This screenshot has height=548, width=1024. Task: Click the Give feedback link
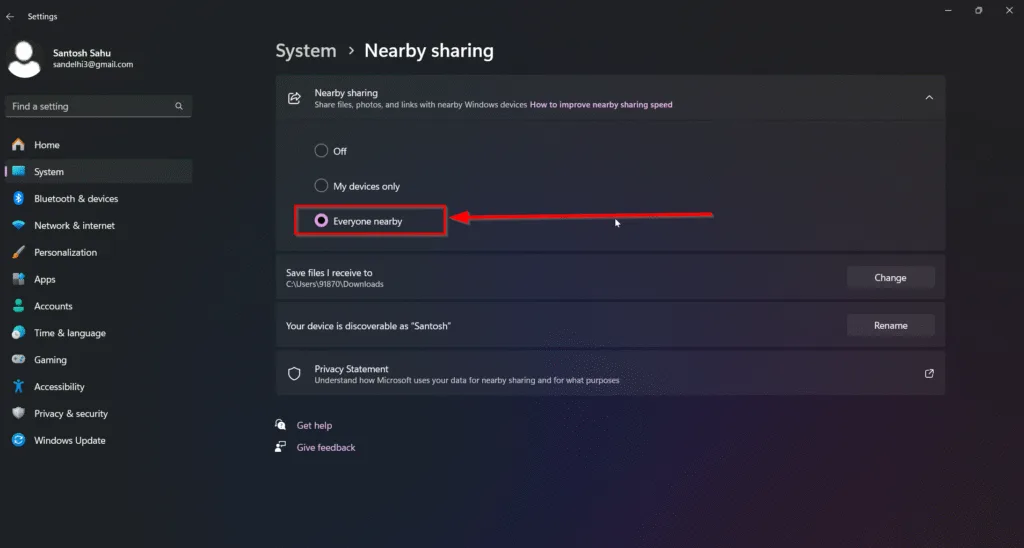coord(326,447)
